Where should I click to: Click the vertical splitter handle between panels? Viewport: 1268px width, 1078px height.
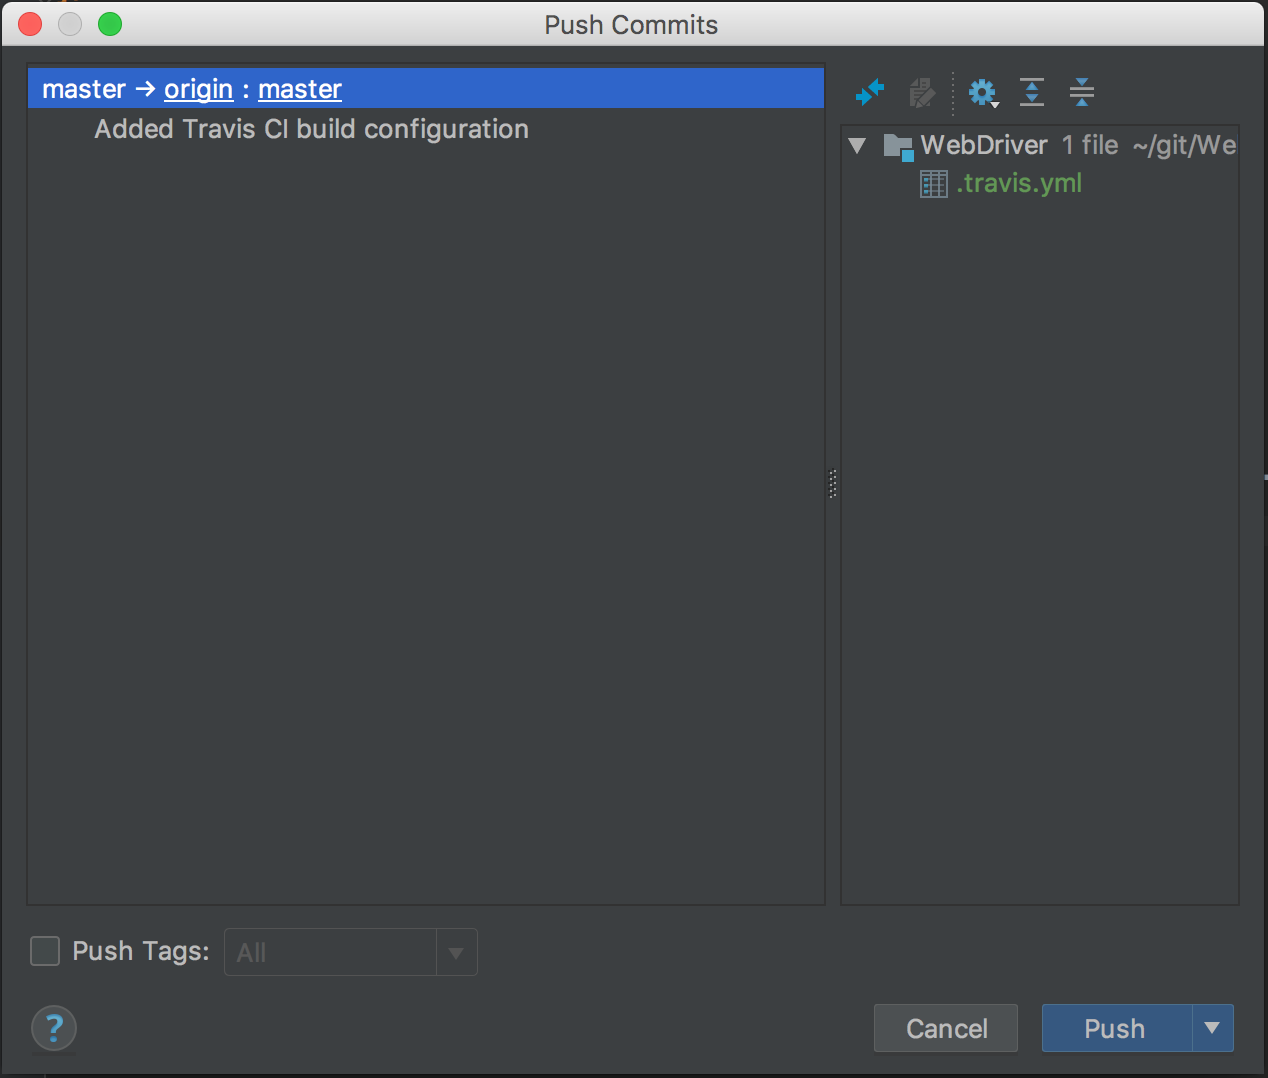coord(832,484)
